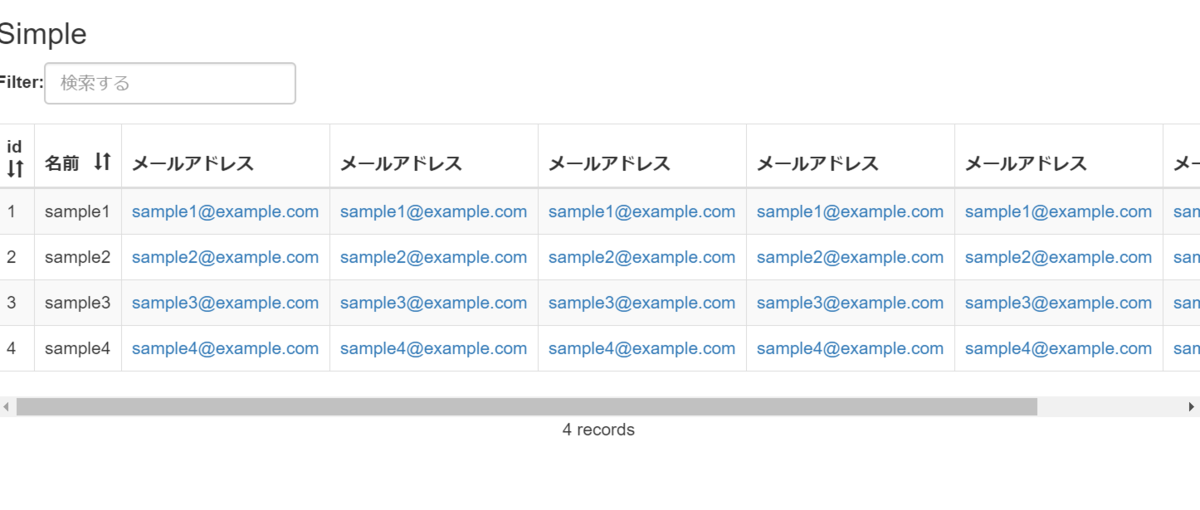Open first sample3@example.com email link
This screenshot has width=1200, height=510.
(225, 303)
